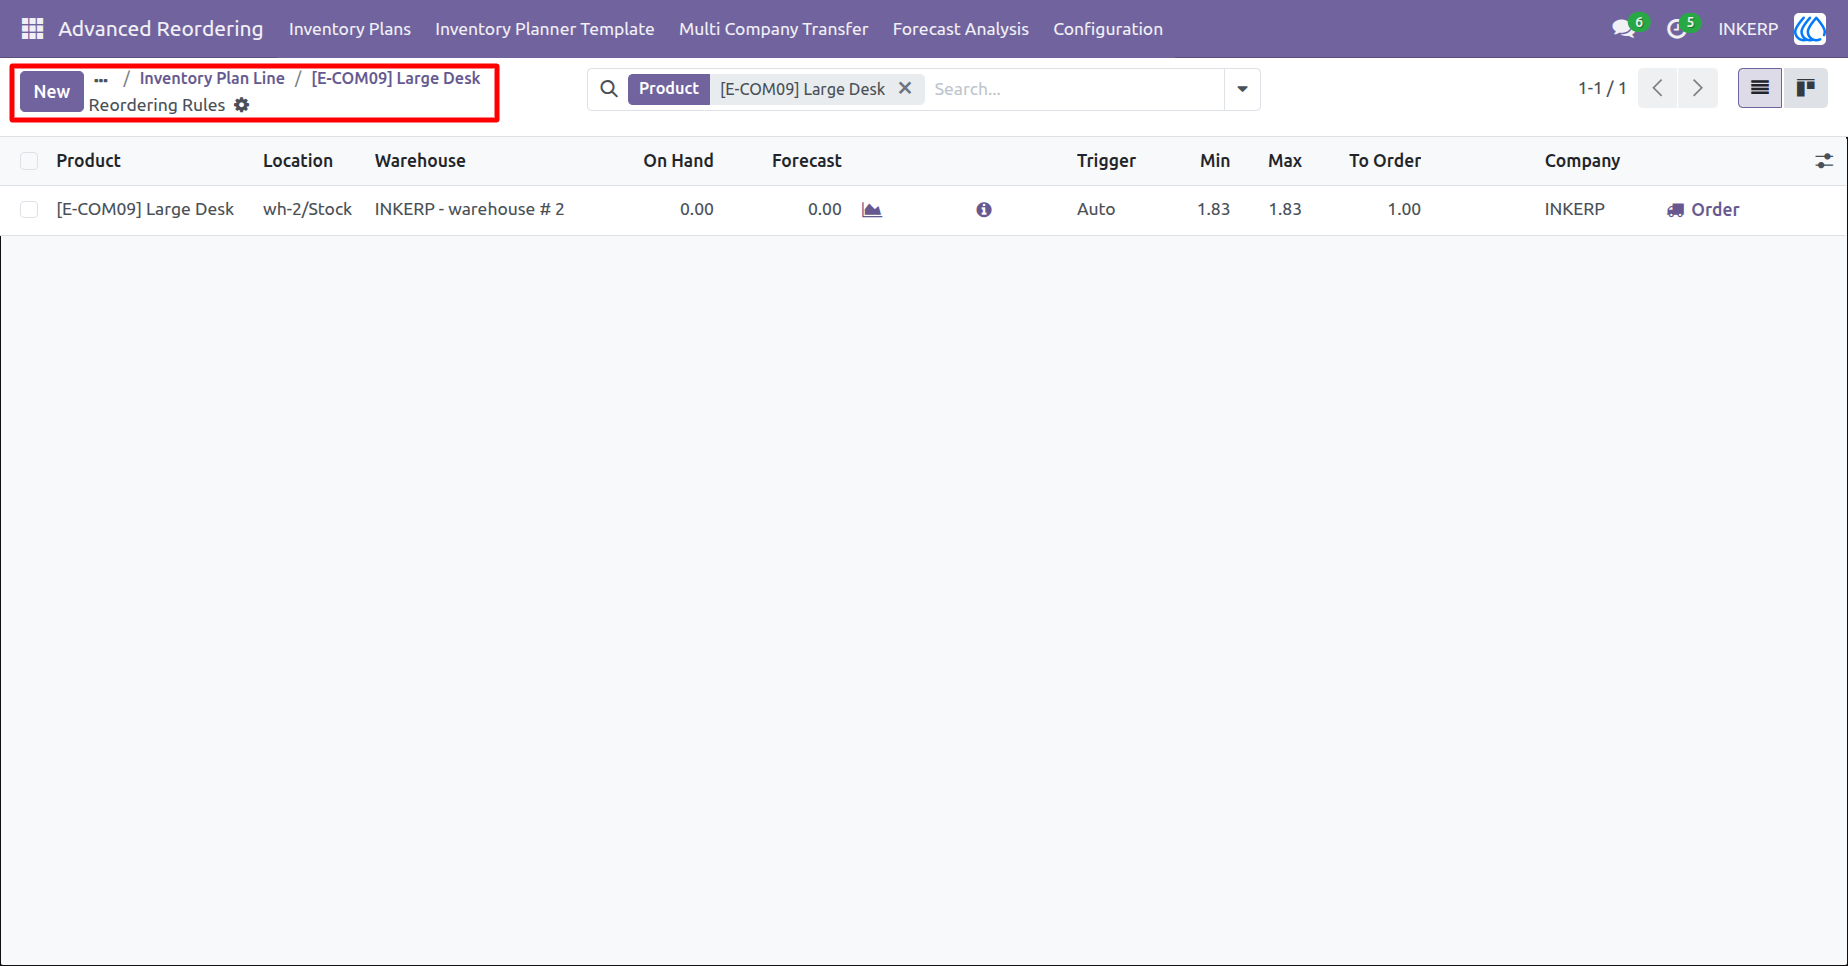The height and width of the screenshot is (966, 1848).
Task: Open the apps grid home menu
Action: click(x=32, y=29)
